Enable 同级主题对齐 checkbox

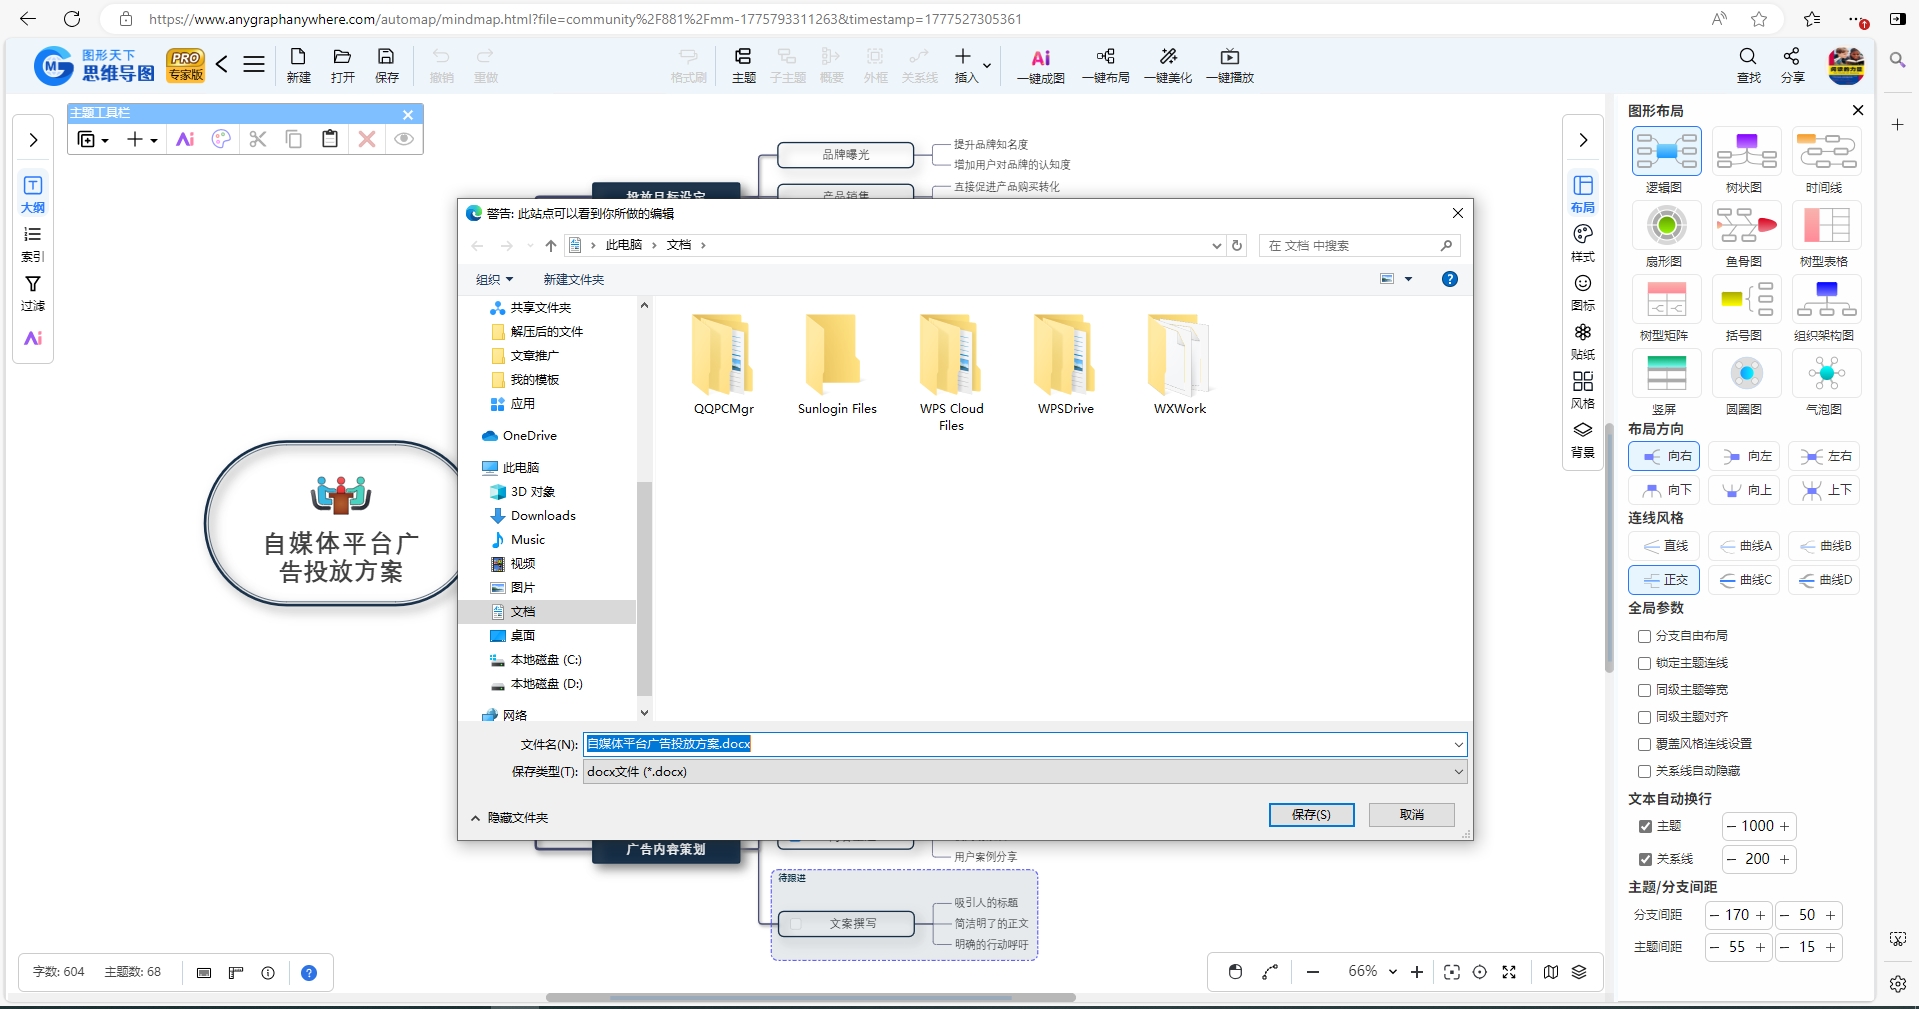pyautogui.click(x=1644, y=717)
